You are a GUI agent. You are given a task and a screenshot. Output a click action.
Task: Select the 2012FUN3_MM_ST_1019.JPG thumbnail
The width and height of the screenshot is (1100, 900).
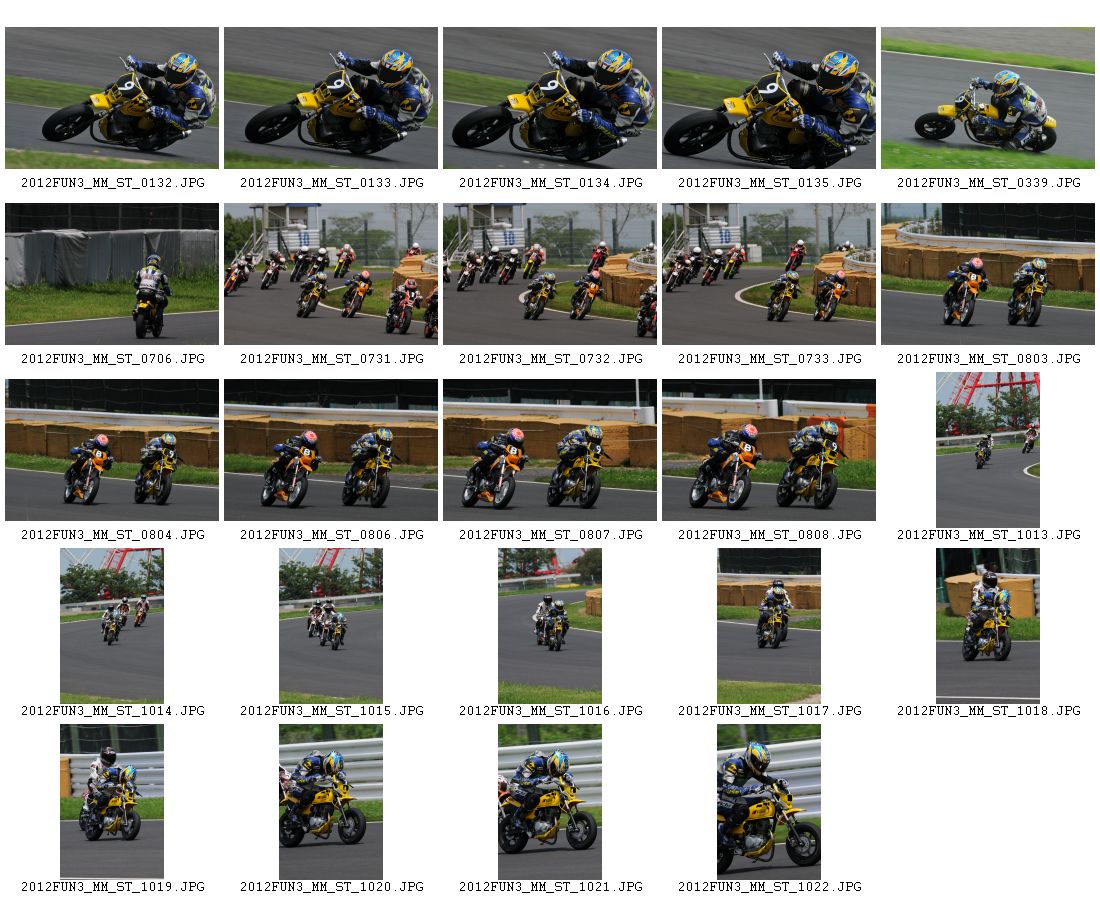112,802
